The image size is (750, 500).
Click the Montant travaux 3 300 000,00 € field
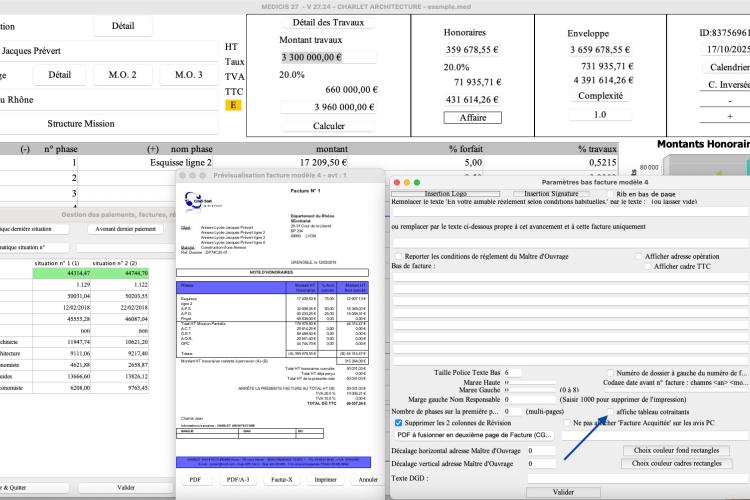tap(328, 57)
